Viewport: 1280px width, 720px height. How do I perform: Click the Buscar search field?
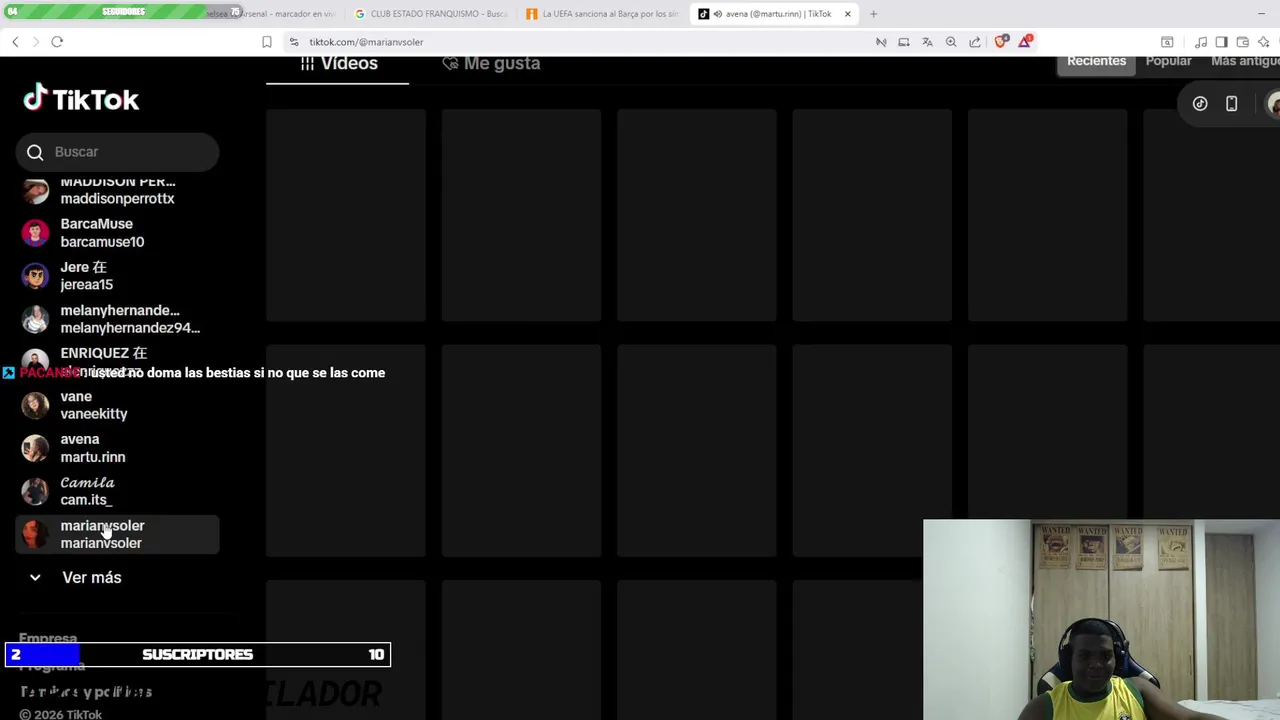point(117,152)
